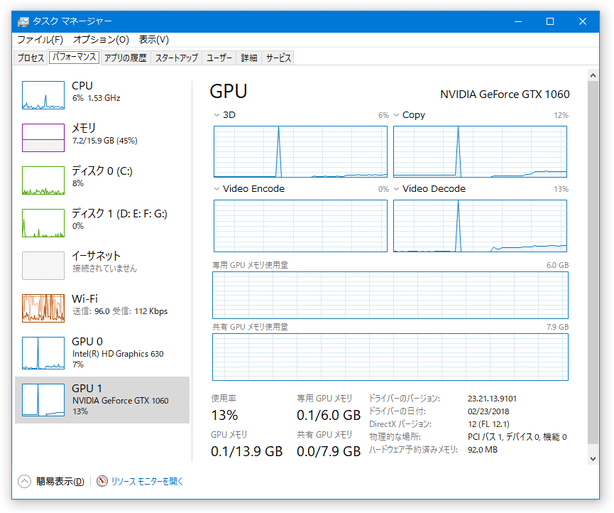Switch to the 詳細 tab
This screenshot has height=513, width=614.
pyautogui.click(x=249, y=58)
